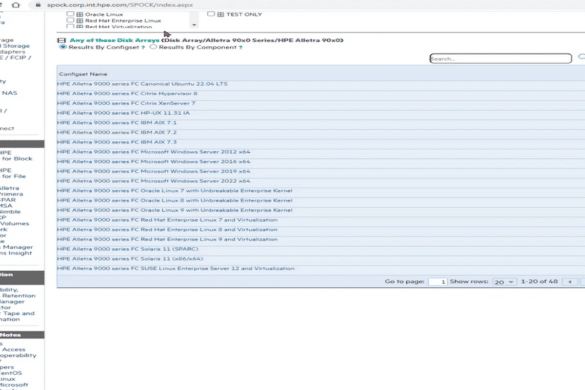Open FC Oracle Linux 9 Unbreakable Kernel configset
Viewport: 585px width, 390px height.
point(175,210)
